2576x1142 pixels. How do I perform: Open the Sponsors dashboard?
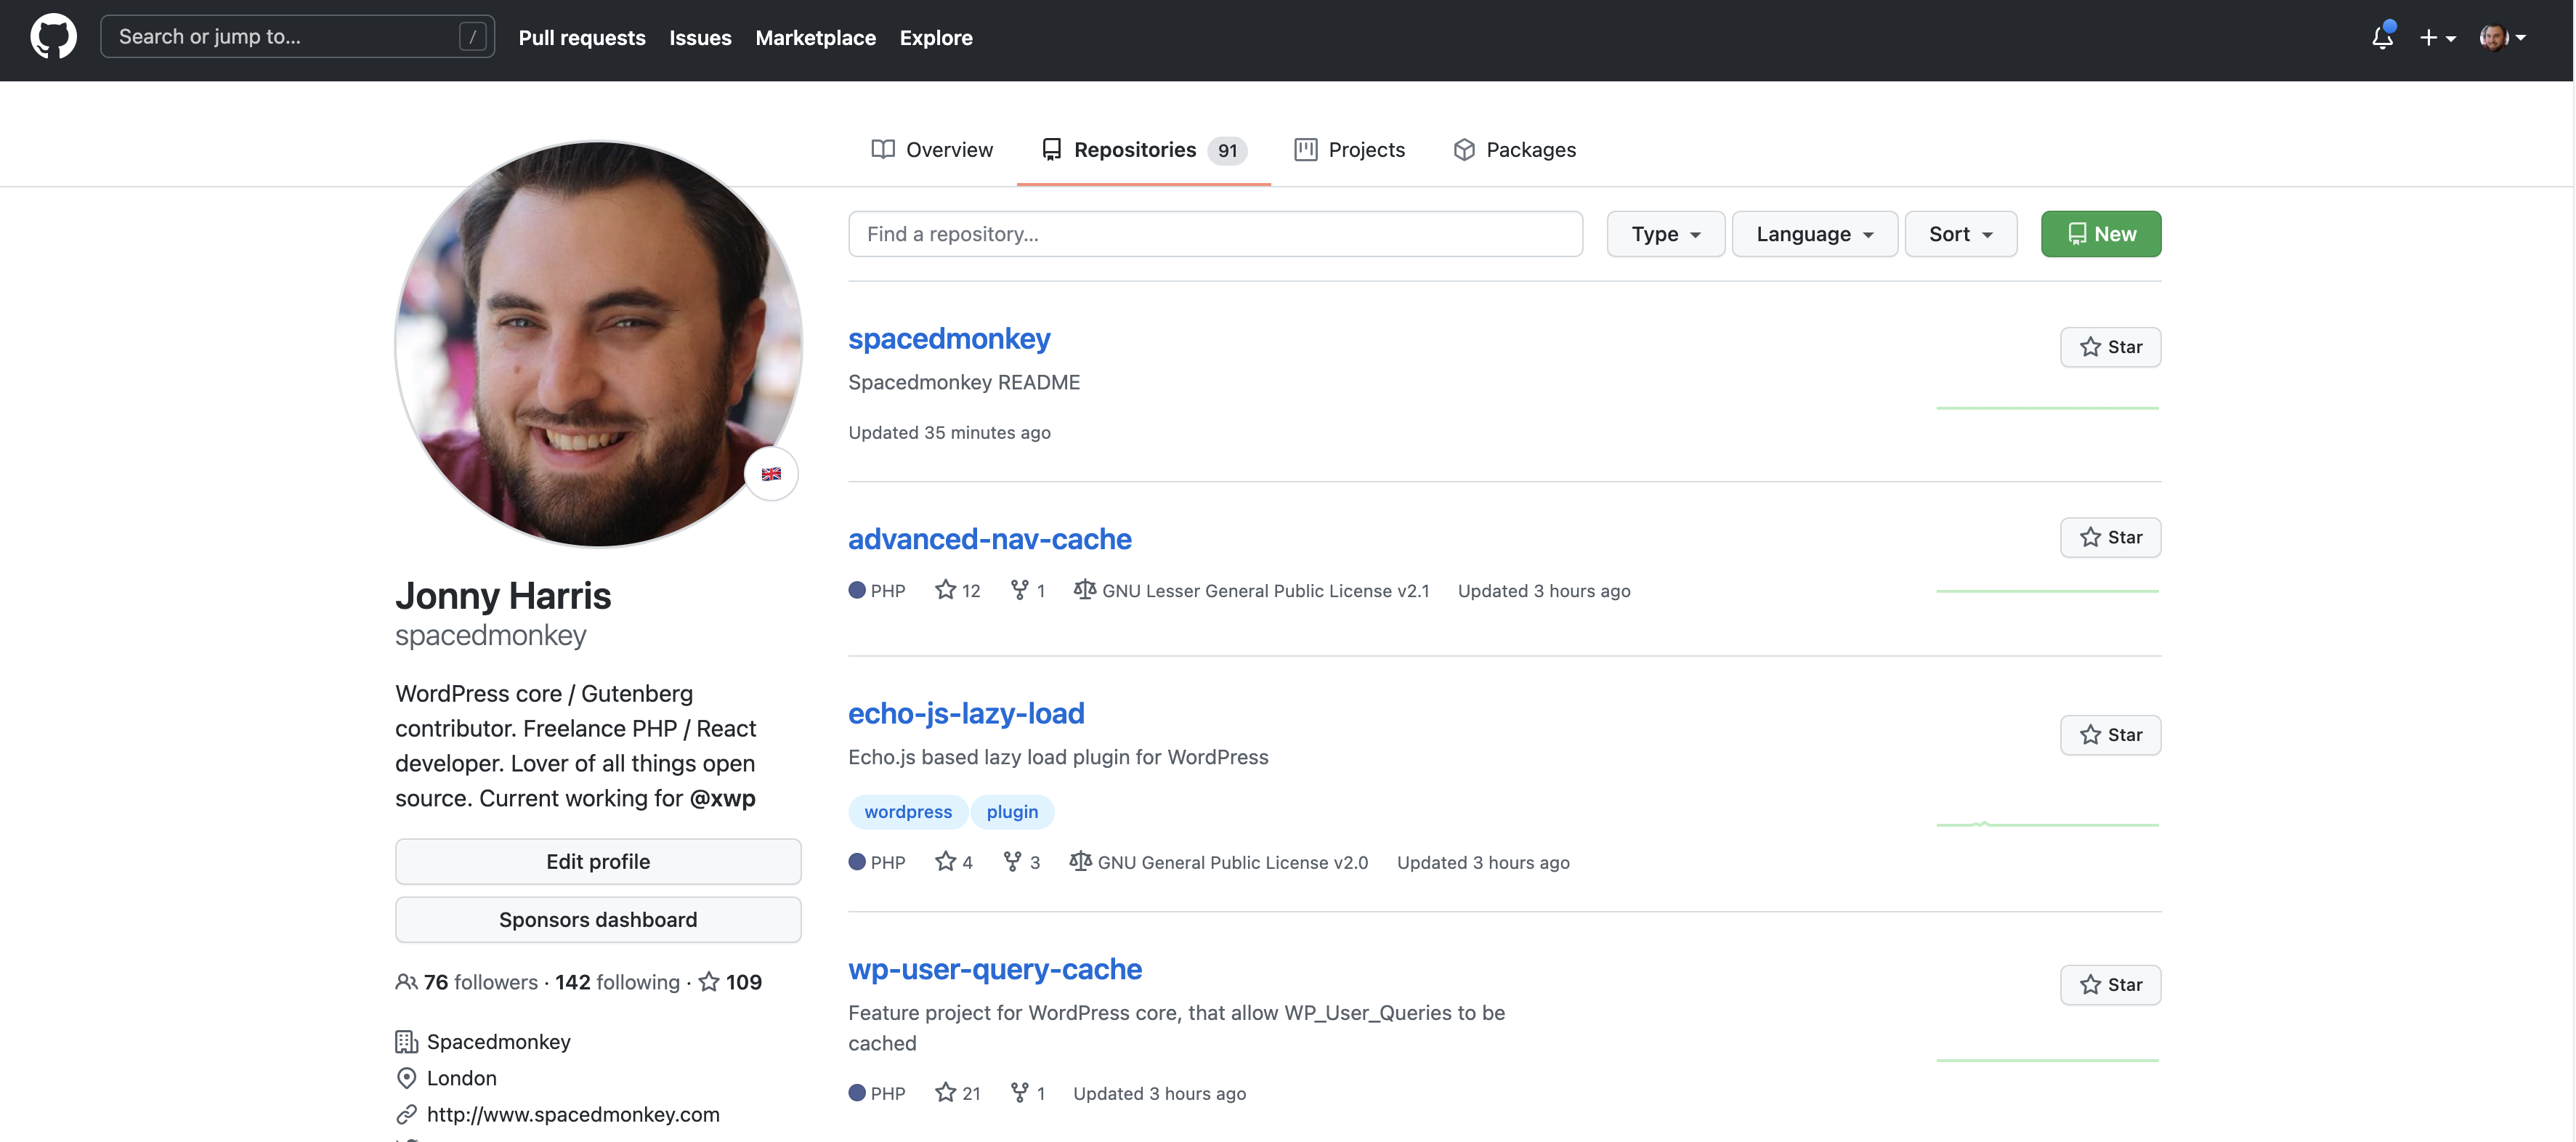[598, 920]
